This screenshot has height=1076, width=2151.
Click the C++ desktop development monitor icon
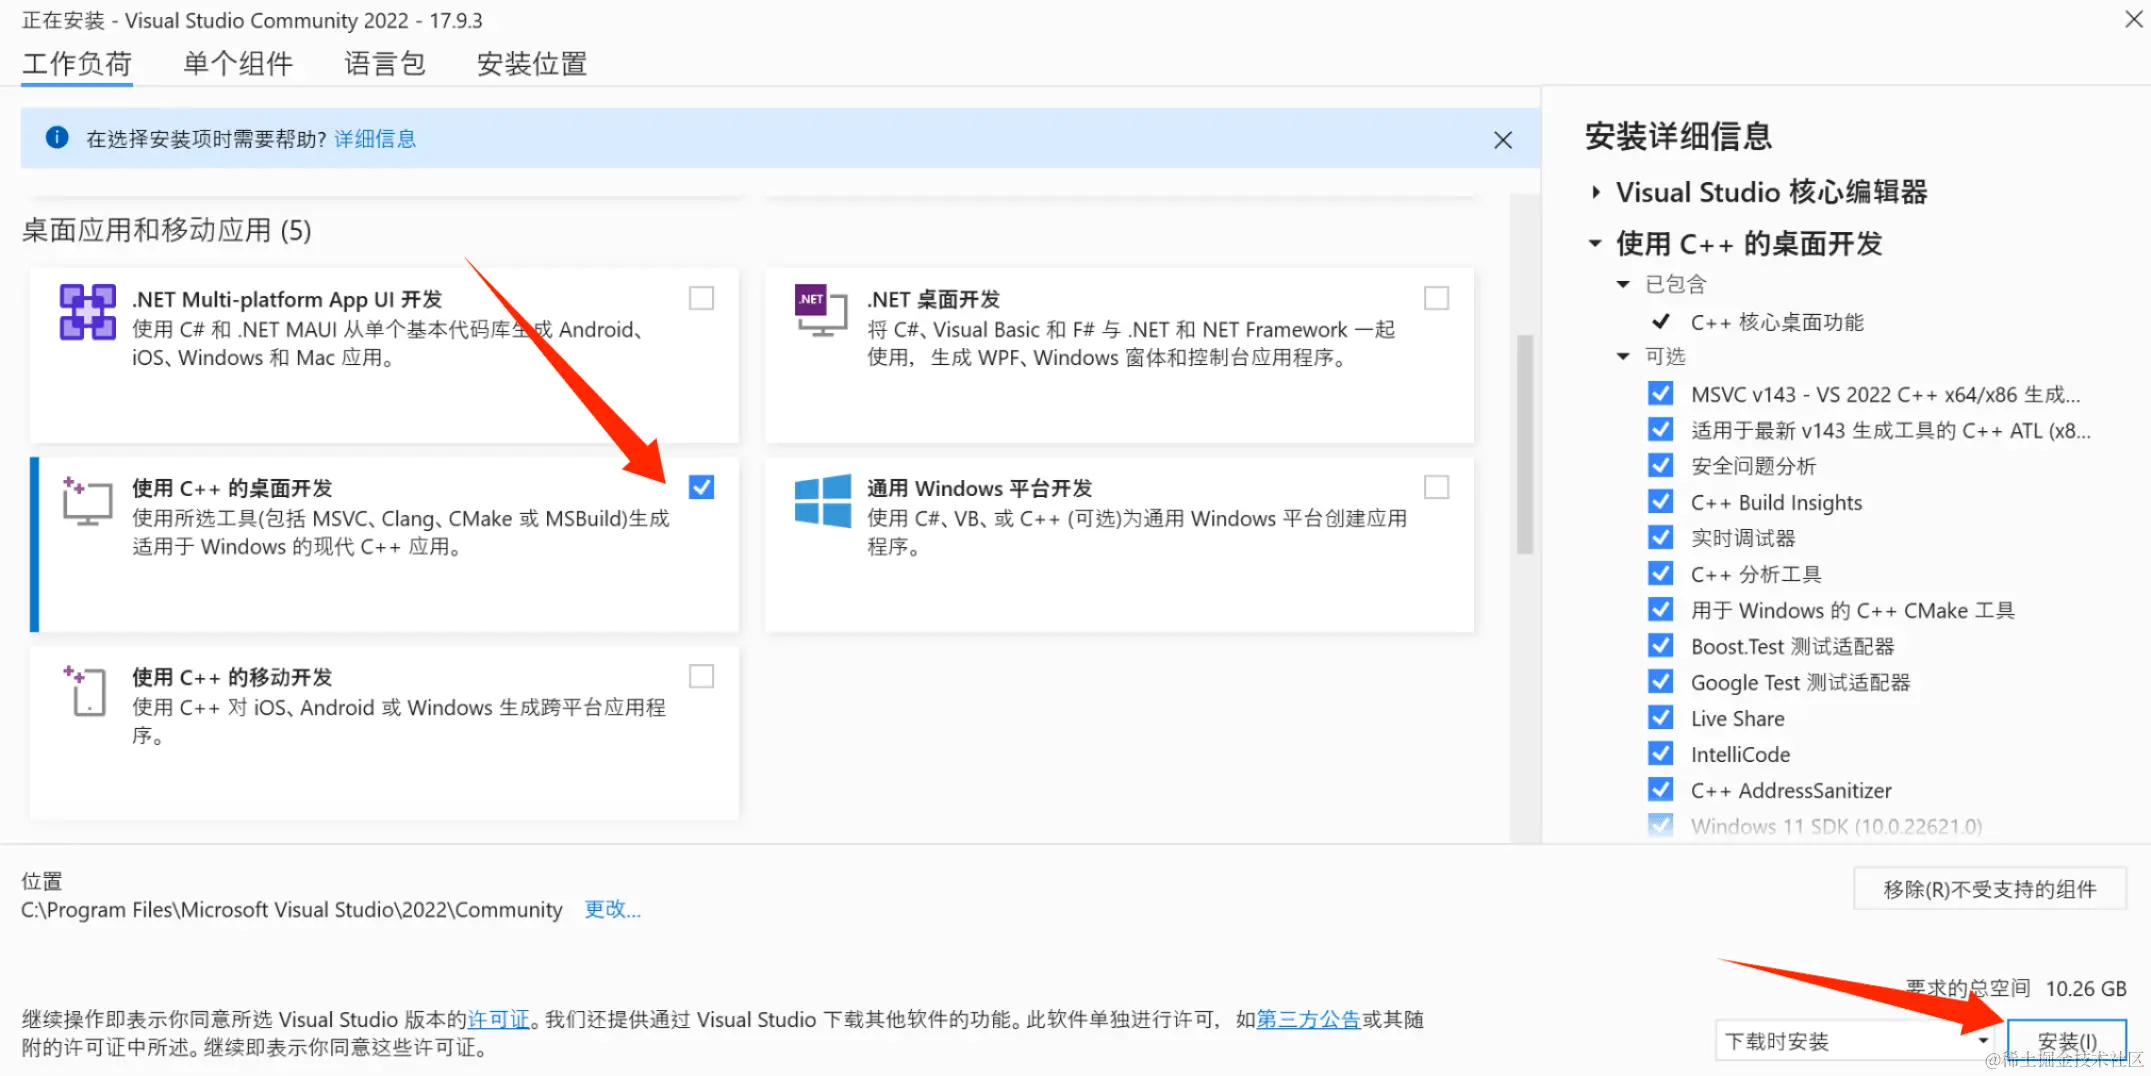87,501
